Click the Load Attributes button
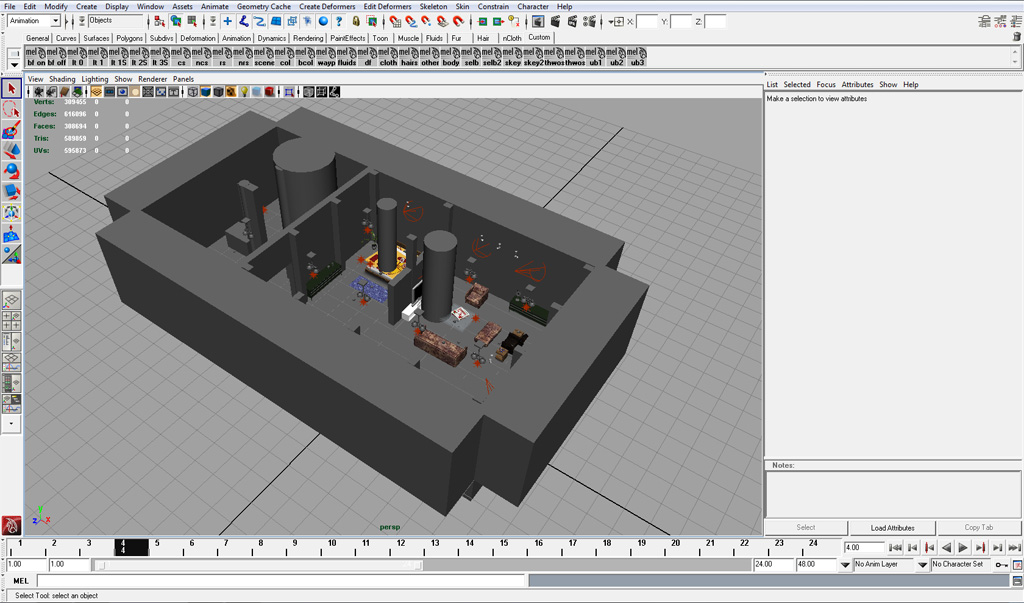Screen dimensions: 1024x603 point(892,528)
